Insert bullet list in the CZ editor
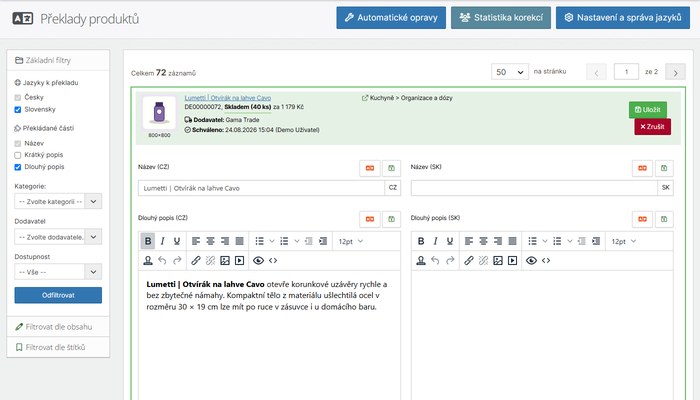 (259, 242)
